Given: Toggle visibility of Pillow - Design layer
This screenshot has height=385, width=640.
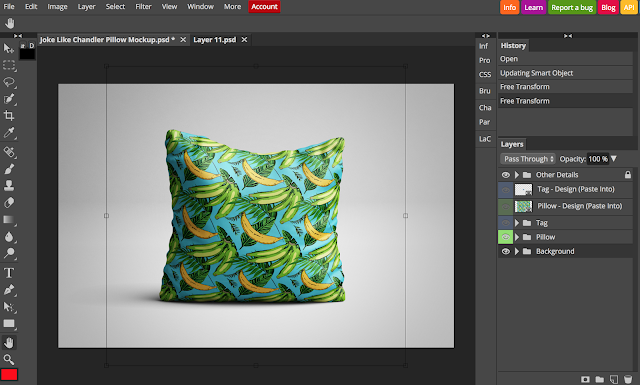Looking at the screenshot, I should pos(505,206).
